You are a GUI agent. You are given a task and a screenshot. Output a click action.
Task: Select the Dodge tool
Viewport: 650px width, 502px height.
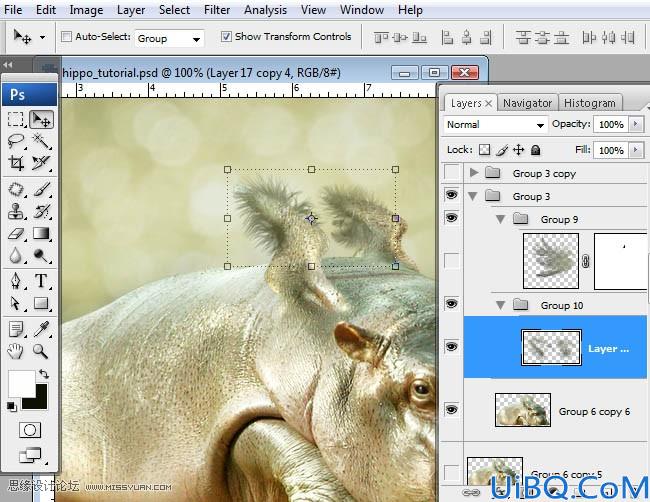tap(41, 255)
